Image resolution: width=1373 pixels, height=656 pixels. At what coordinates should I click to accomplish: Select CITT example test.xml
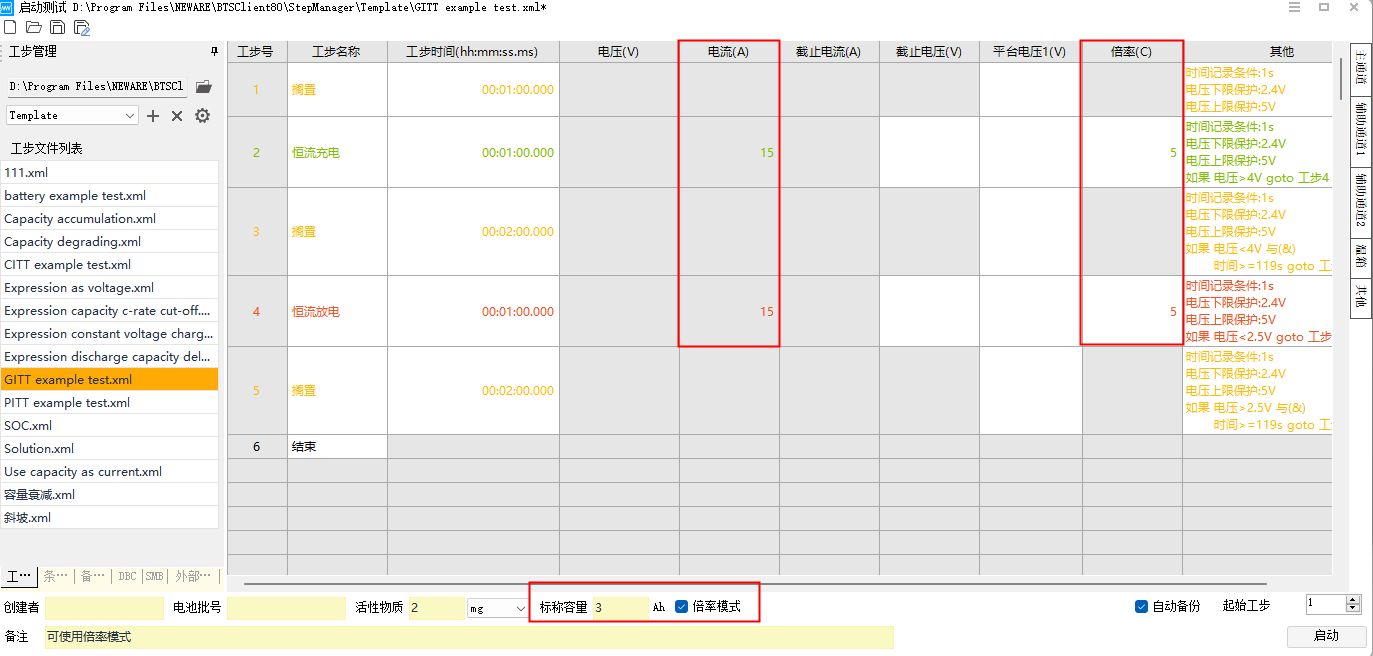[109, 264]
